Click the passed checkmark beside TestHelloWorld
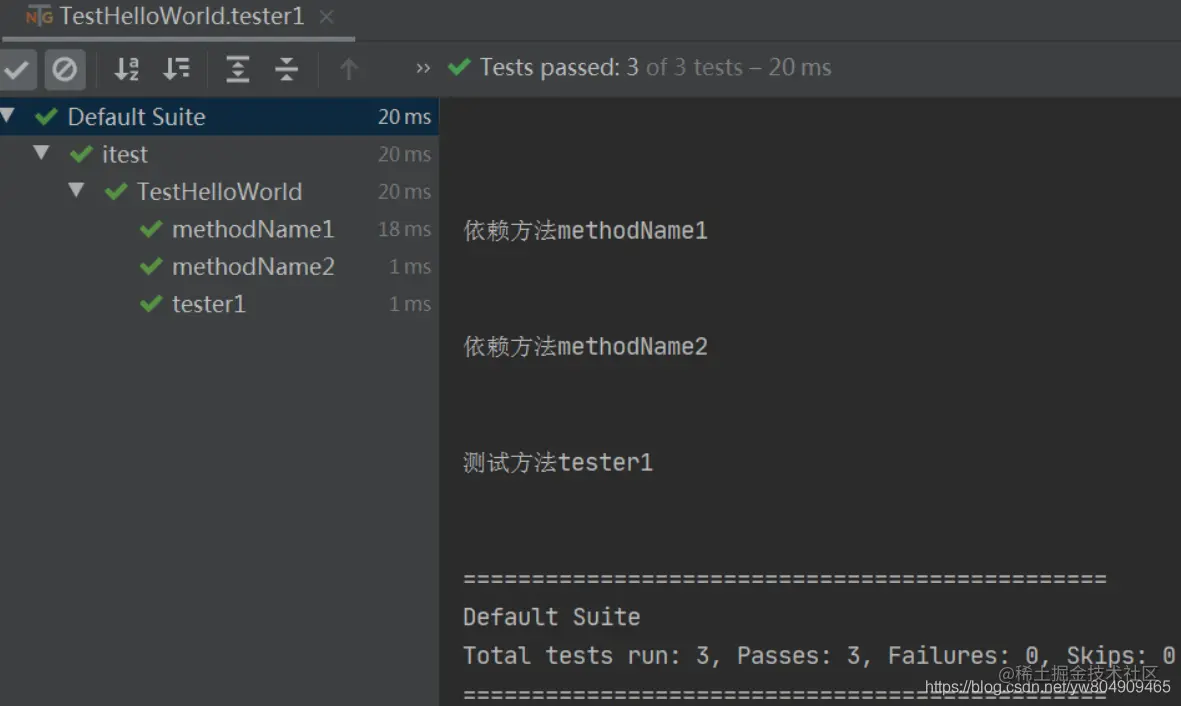 click(116, 191)
